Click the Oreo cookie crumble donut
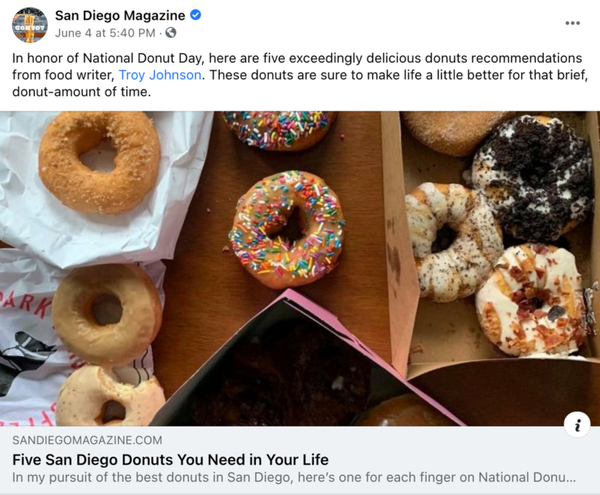The width and height of the screenshot is (600, 495). click(x=533, y=177)
